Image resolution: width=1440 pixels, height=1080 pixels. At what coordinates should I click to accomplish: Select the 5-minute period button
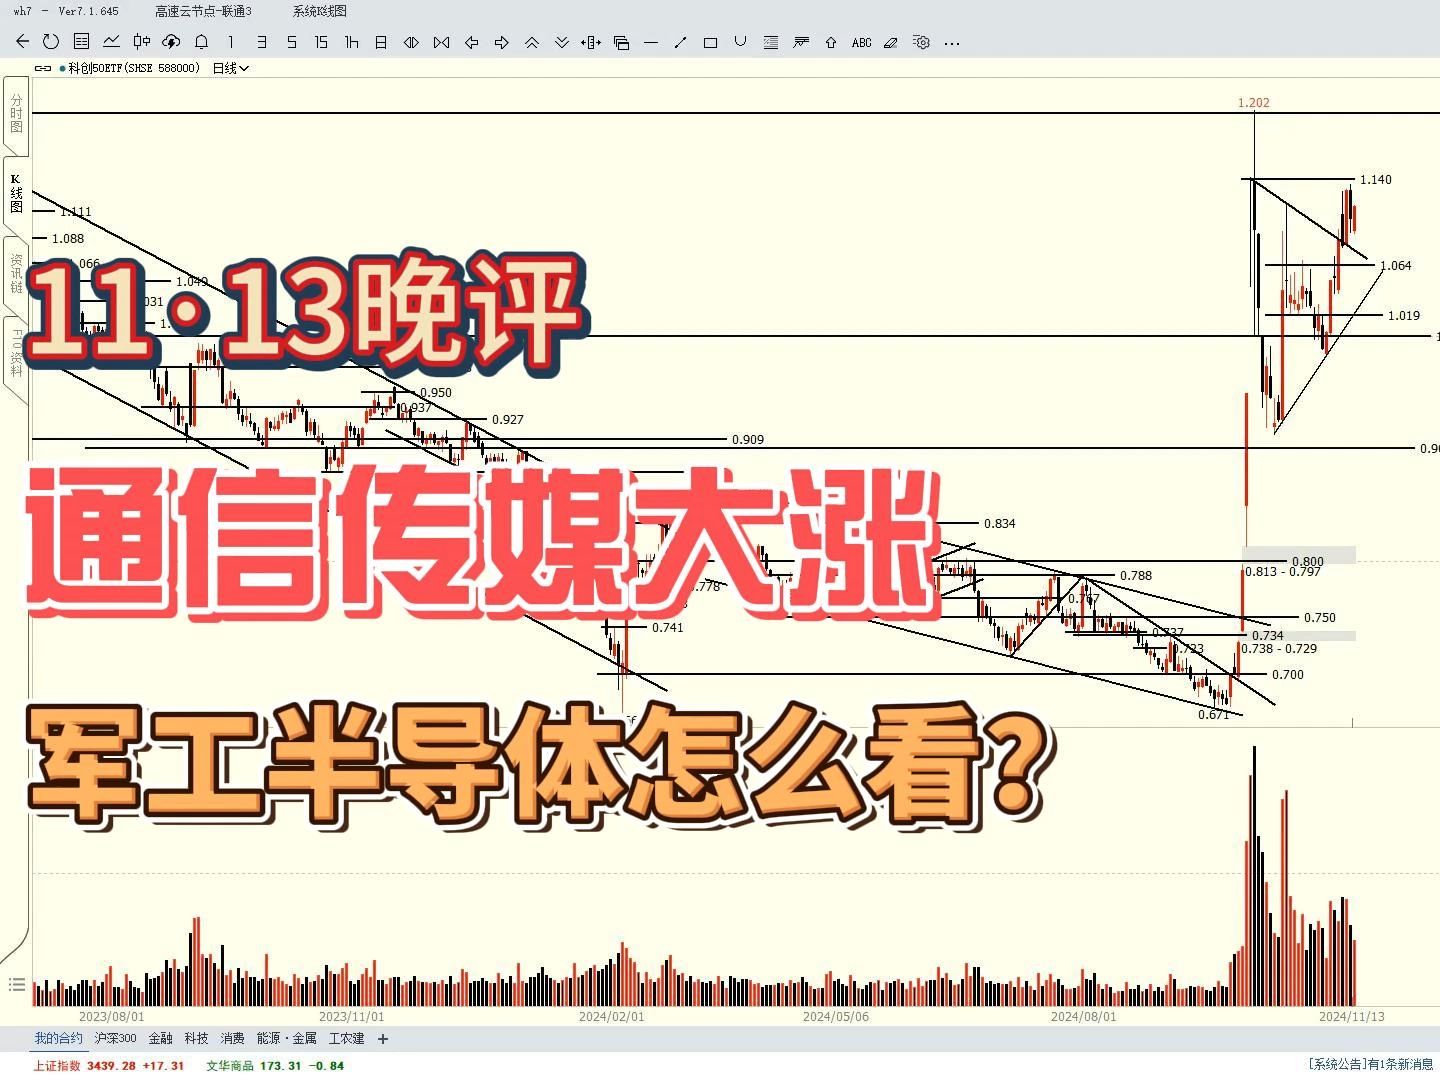(x=291, y=42)
